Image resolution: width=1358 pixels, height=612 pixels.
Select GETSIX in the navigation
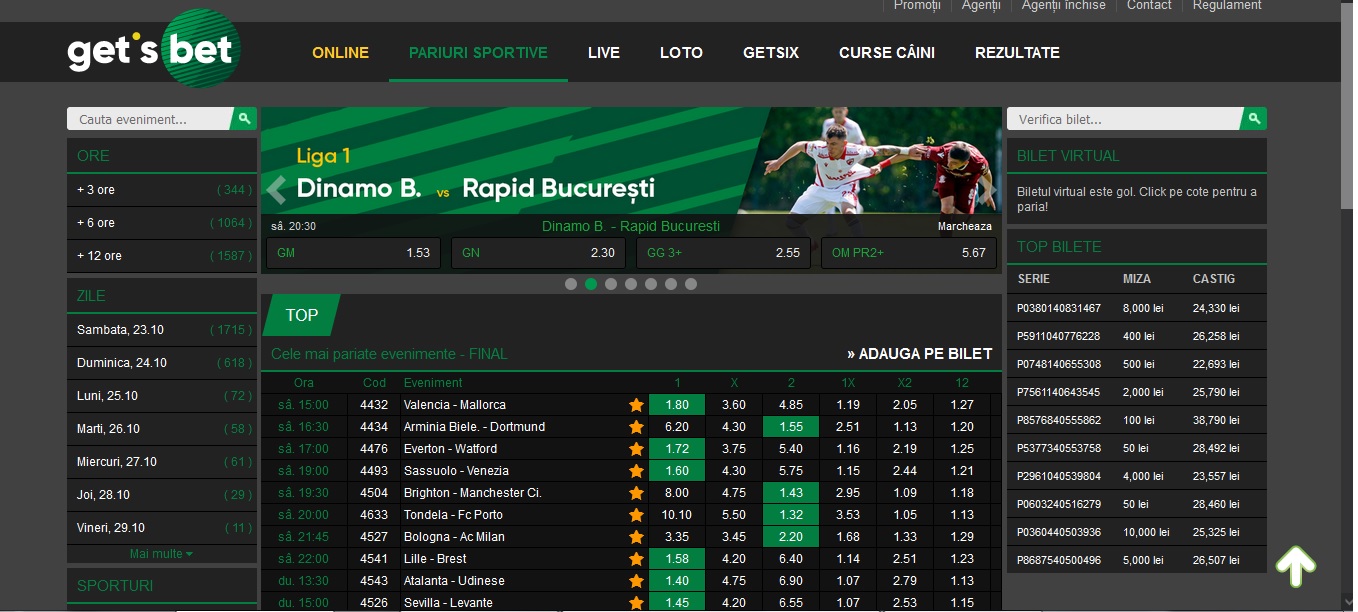[x=771, y=53]
